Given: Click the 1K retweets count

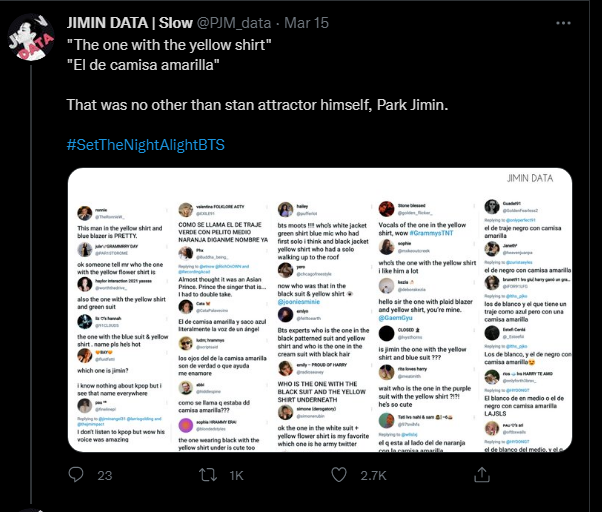Looking at the screenshot, I should [x=236, y=476].
